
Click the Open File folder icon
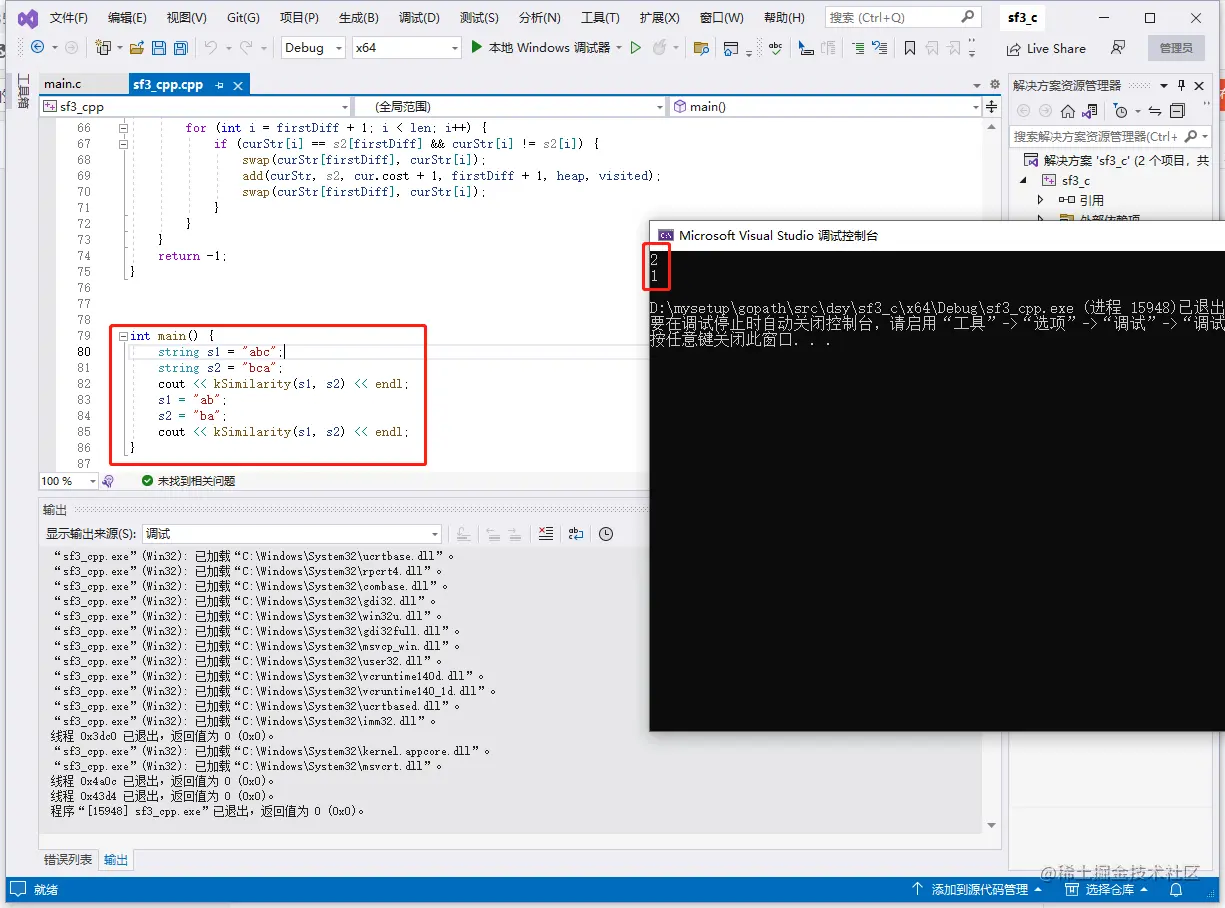point(135,48)
